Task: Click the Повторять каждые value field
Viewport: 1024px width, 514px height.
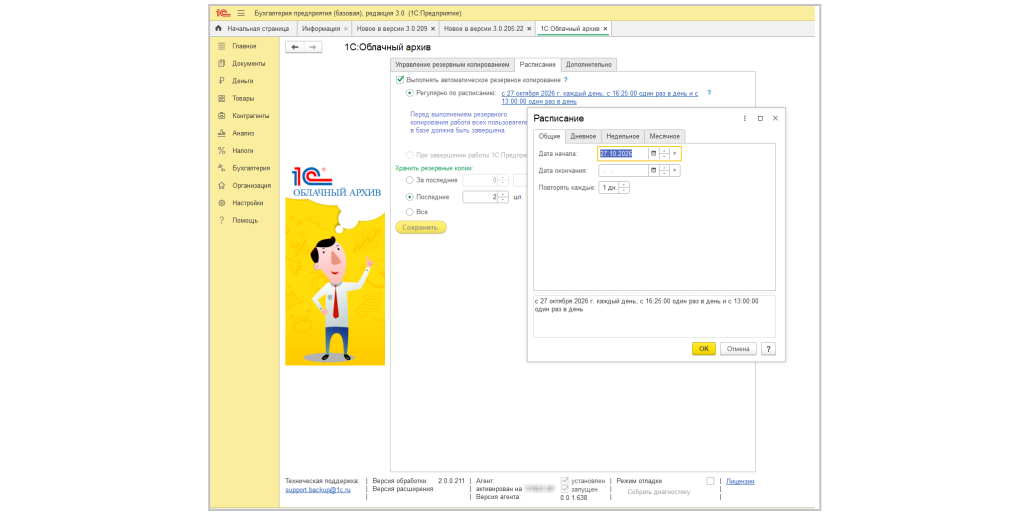Action: [609, 187]
